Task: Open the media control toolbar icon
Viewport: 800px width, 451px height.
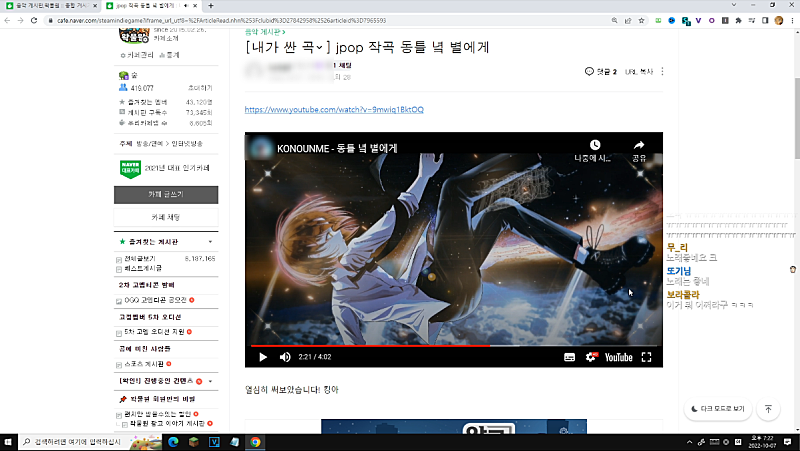Action: pyautogui.click(x=752, y=20)
